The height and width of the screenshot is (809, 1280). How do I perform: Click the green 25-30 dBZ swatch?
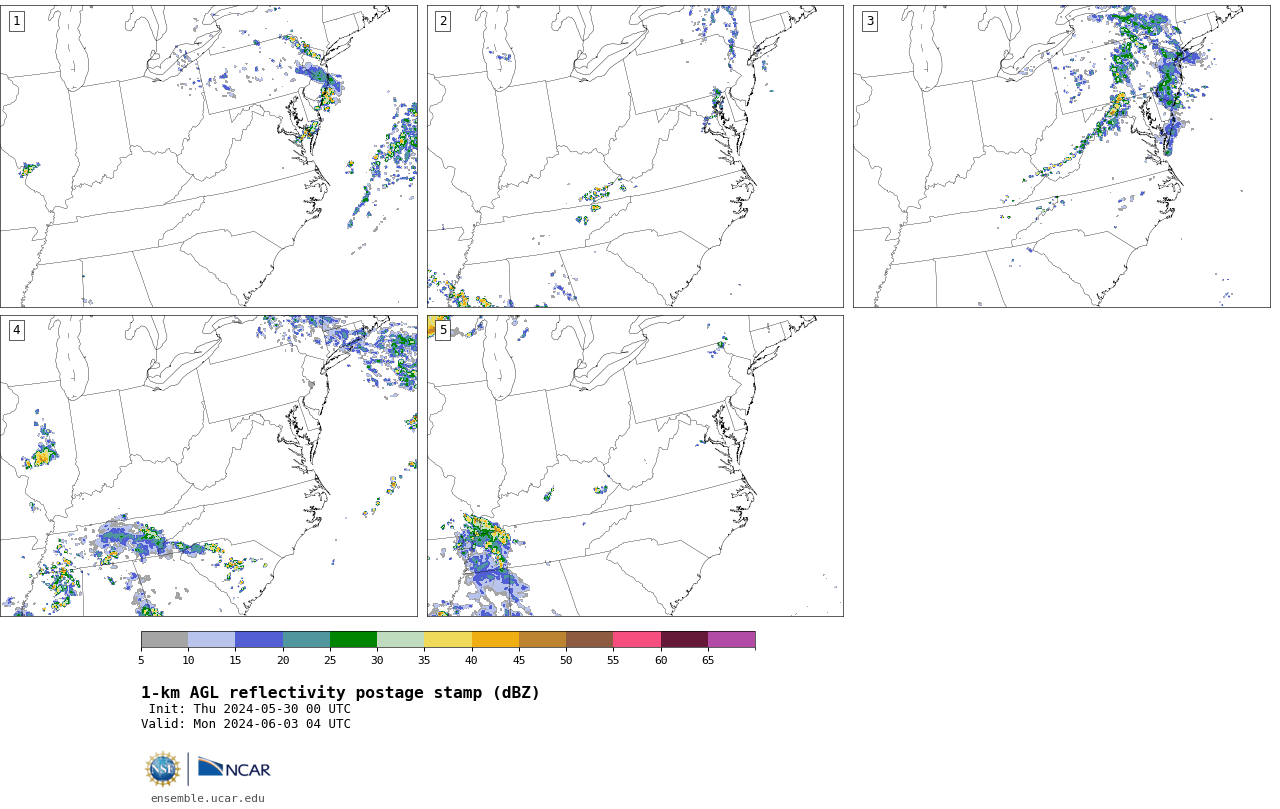tap(353, 640)
